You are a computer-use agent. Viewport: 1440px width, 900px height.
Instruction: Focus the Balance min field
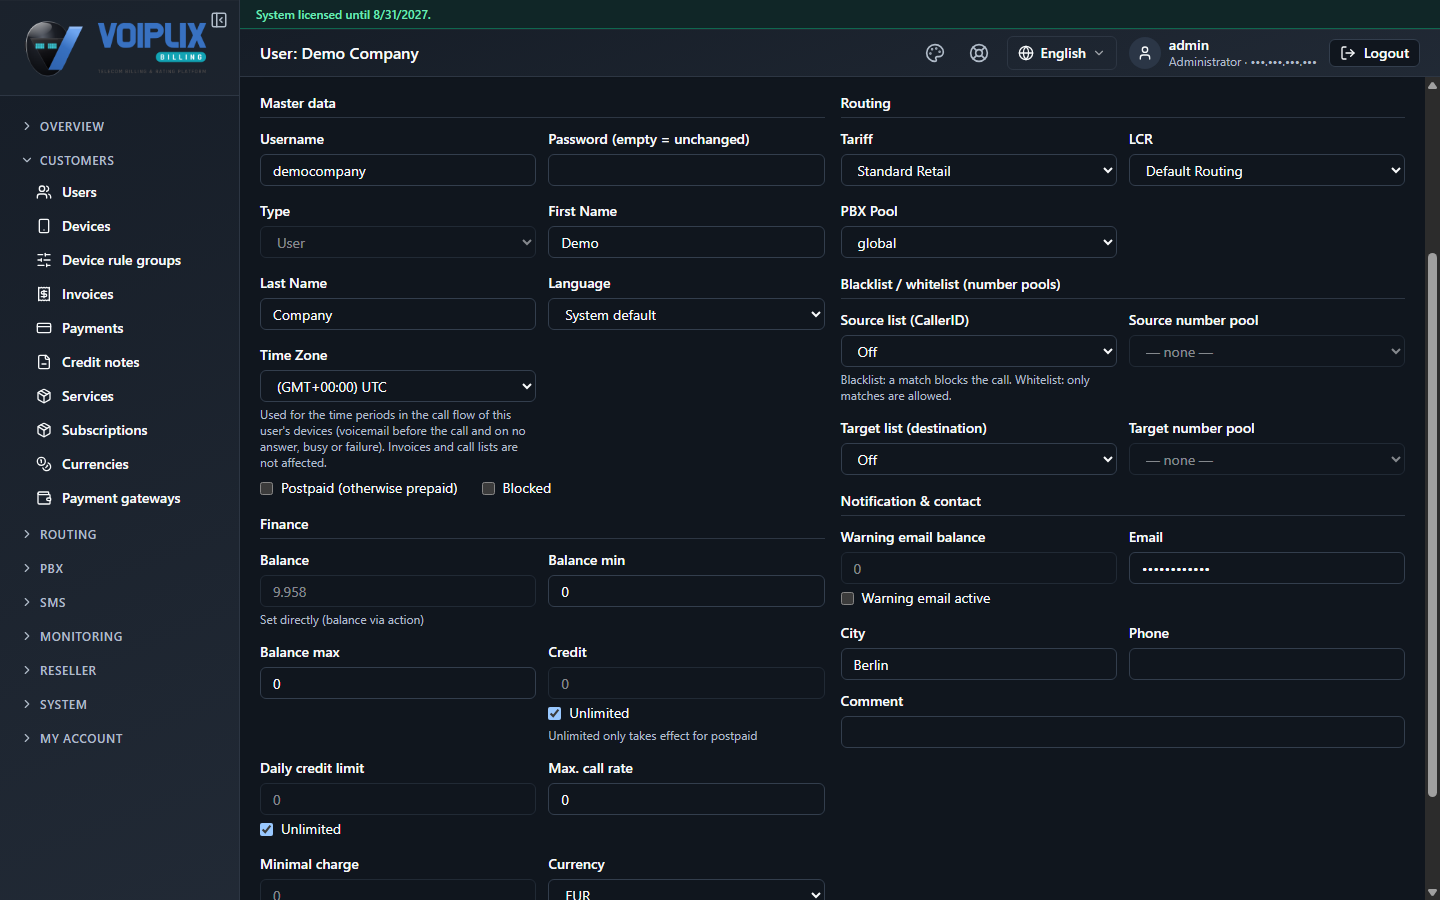pyautogui.click(x=686, y=592)
